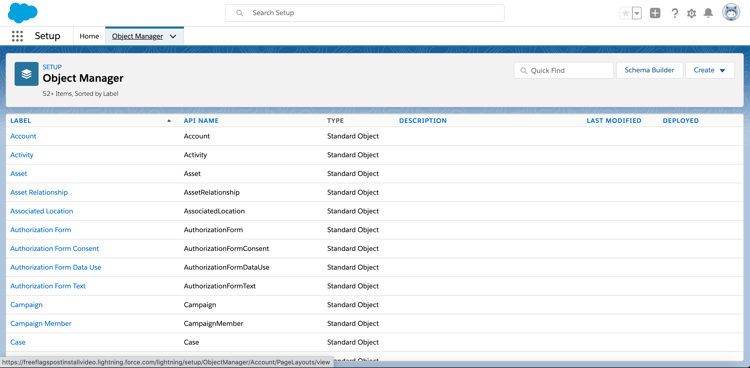750x368 pixels.
Task: Click the Quick Find input field
Action: (563, 70)
